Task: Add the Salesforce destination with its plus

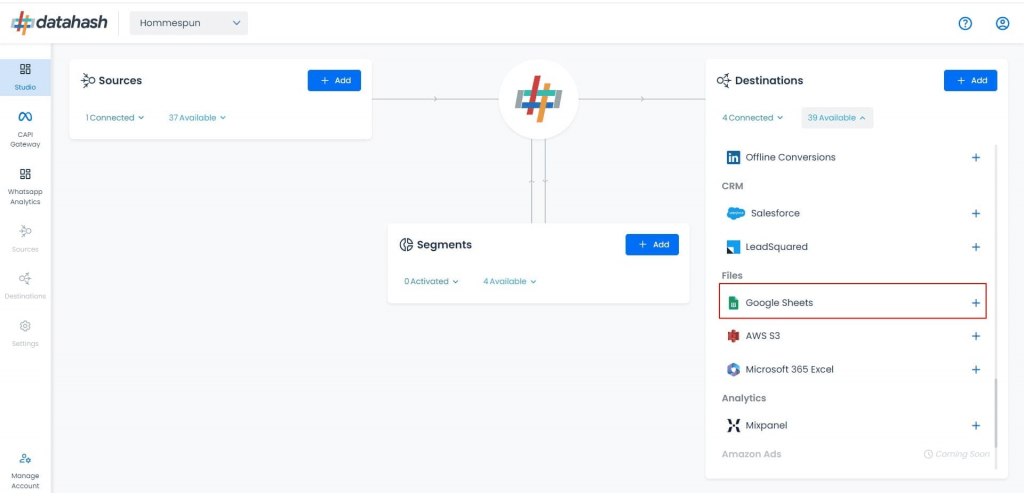Action: coord(976,214)
